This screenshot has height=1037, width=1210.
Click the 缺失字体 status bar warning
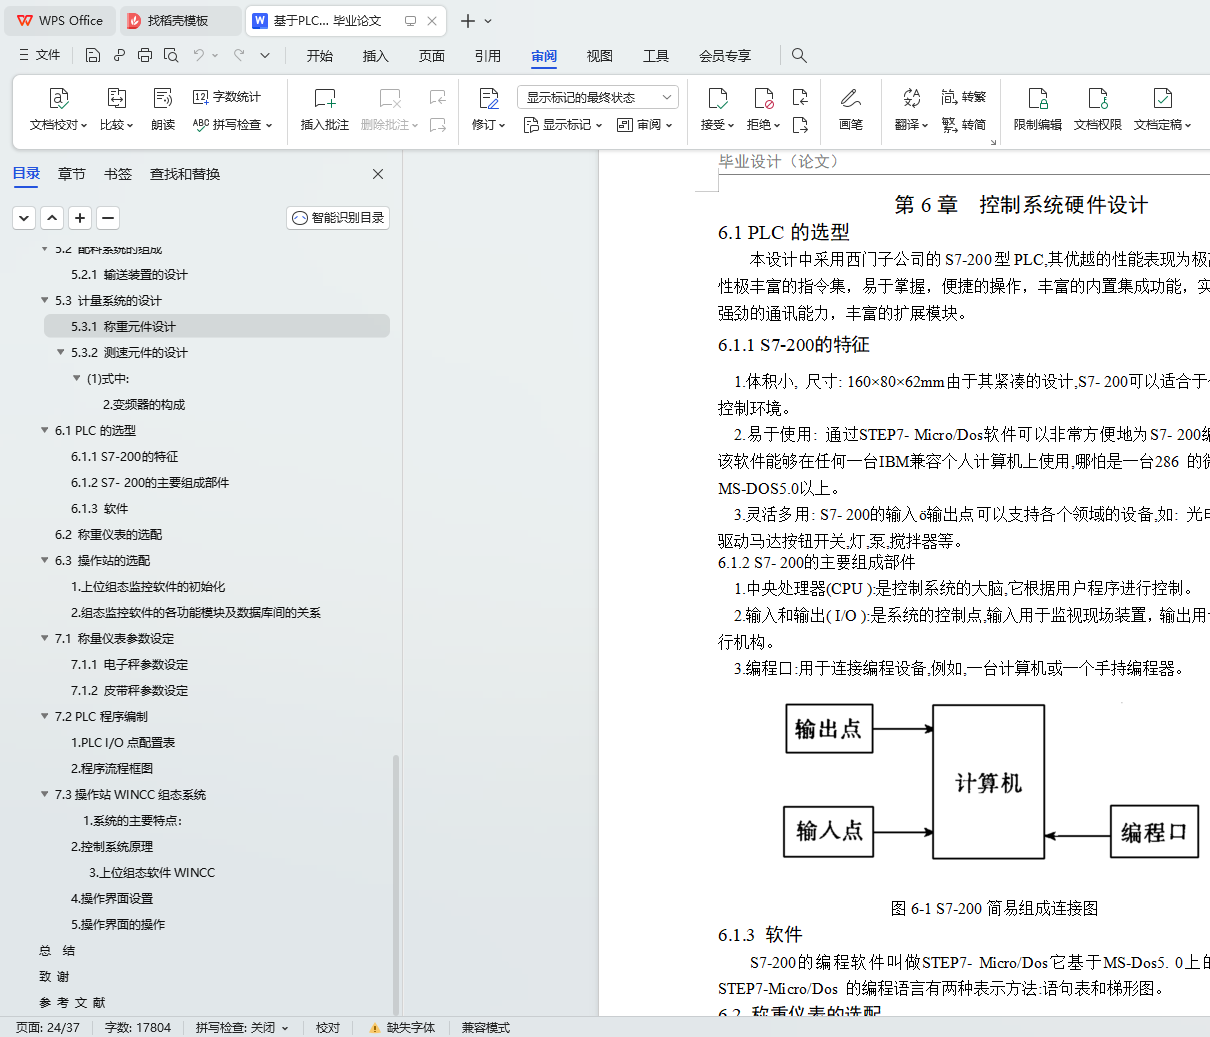402,1027
